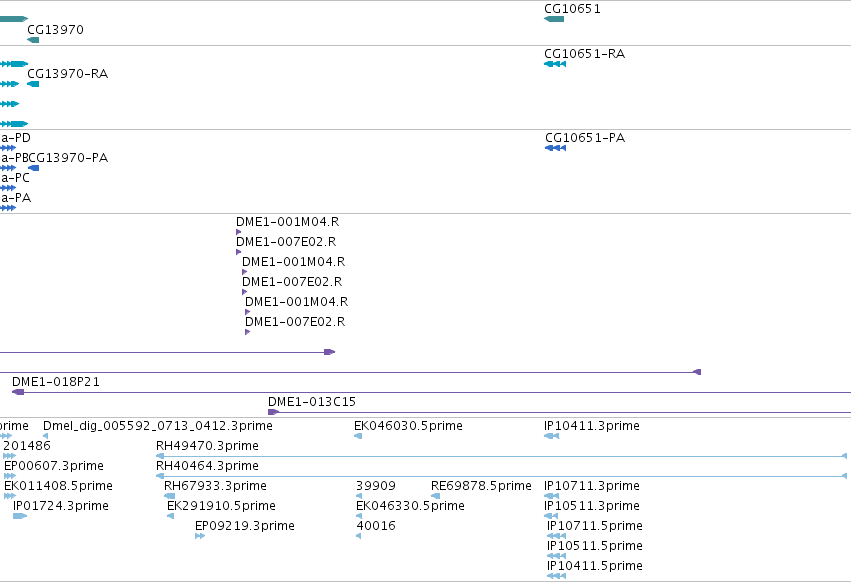
Task: Click the RH67933.3prime EST glyph
Action: click(x=169, y=496)
